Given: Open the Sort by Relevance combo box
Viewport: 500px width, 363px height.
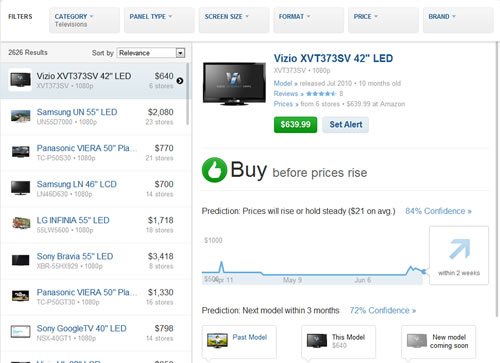Looking at the screenshot, I should pos(151,53).
